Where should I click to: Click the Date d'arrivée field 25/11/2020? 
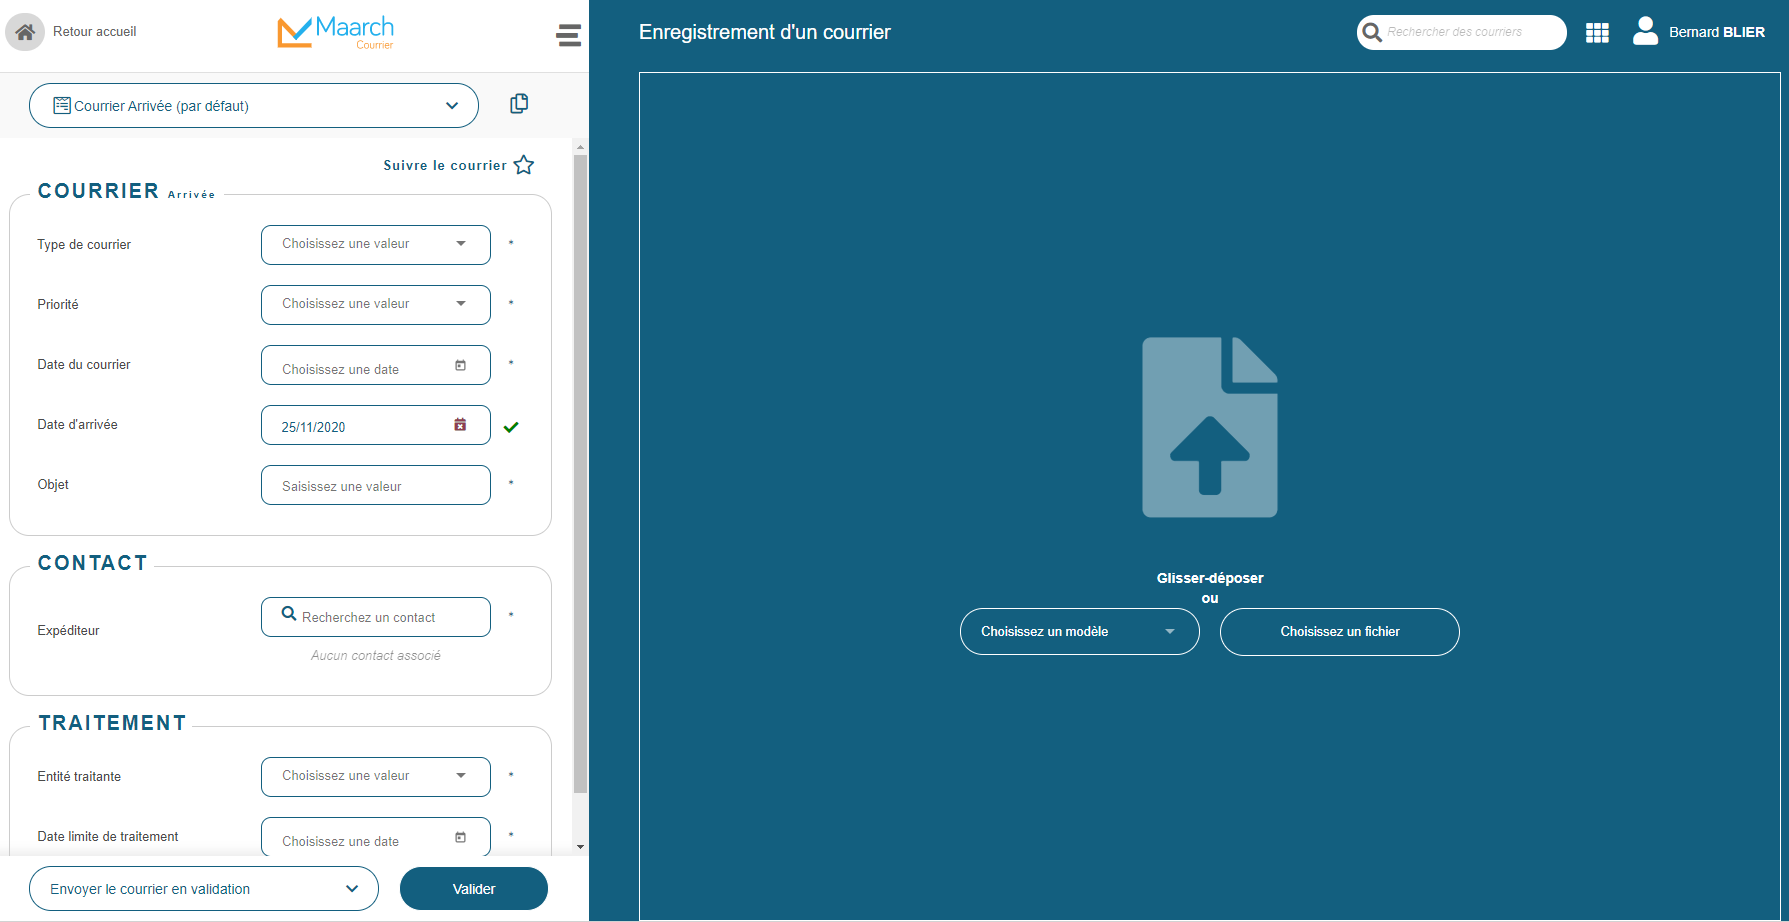(x=376, y=425)
